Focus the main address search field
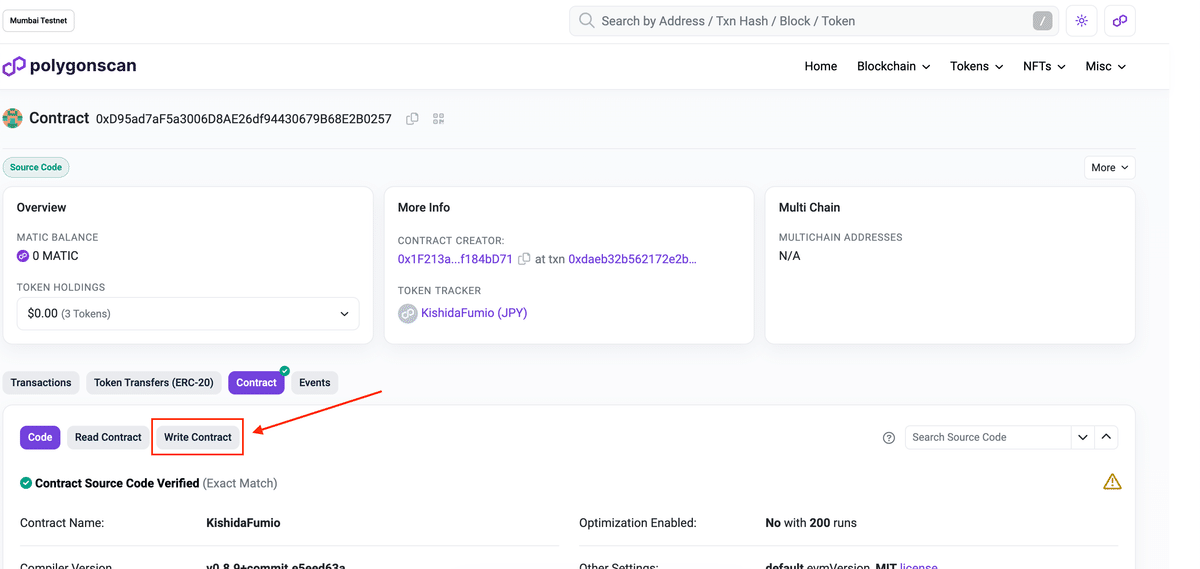The width and height of the screenshot is (1200, 569). 812,21
